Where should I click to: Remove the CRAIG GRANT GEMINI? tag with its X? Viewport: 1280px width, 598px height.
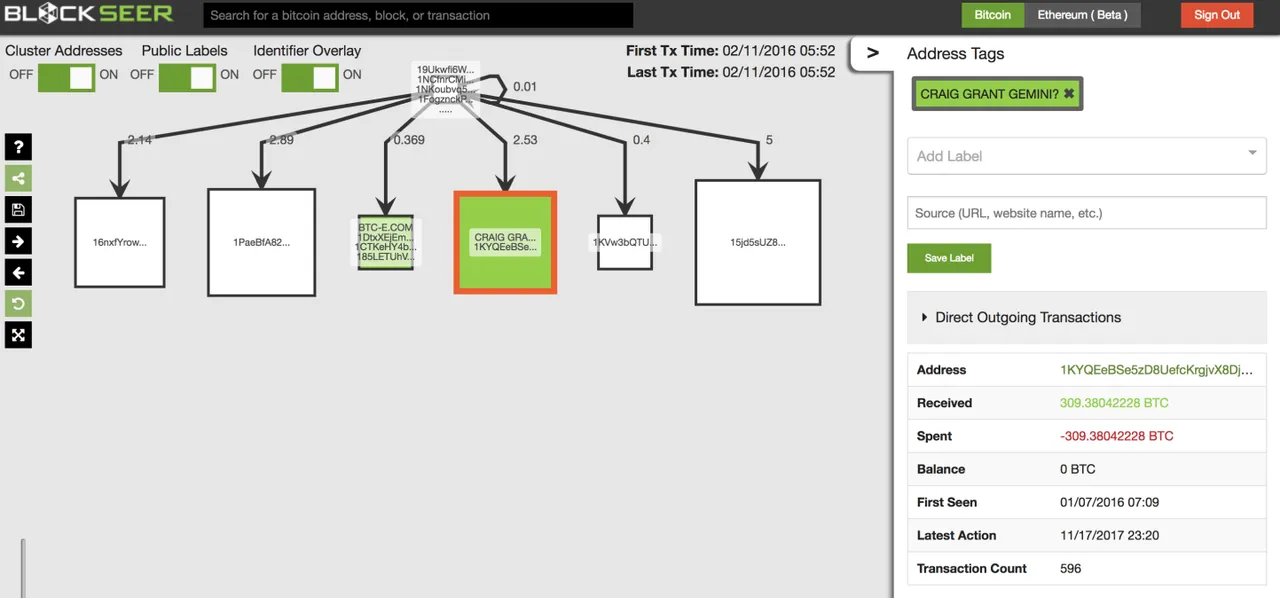1068,94
